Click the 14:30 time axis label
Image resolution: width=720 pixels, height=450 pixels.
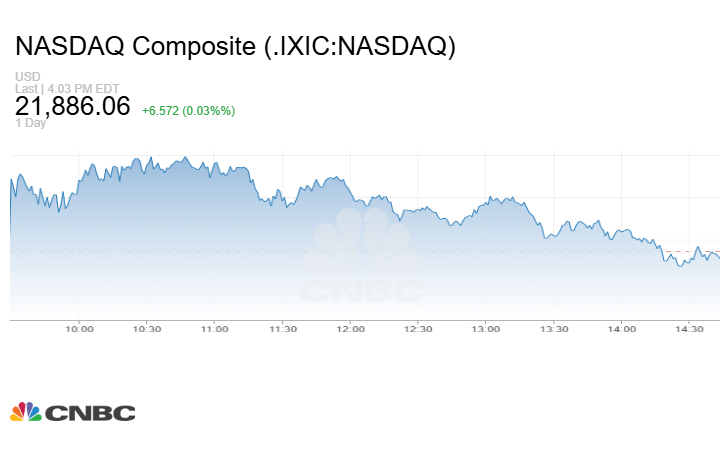[689, 329]
